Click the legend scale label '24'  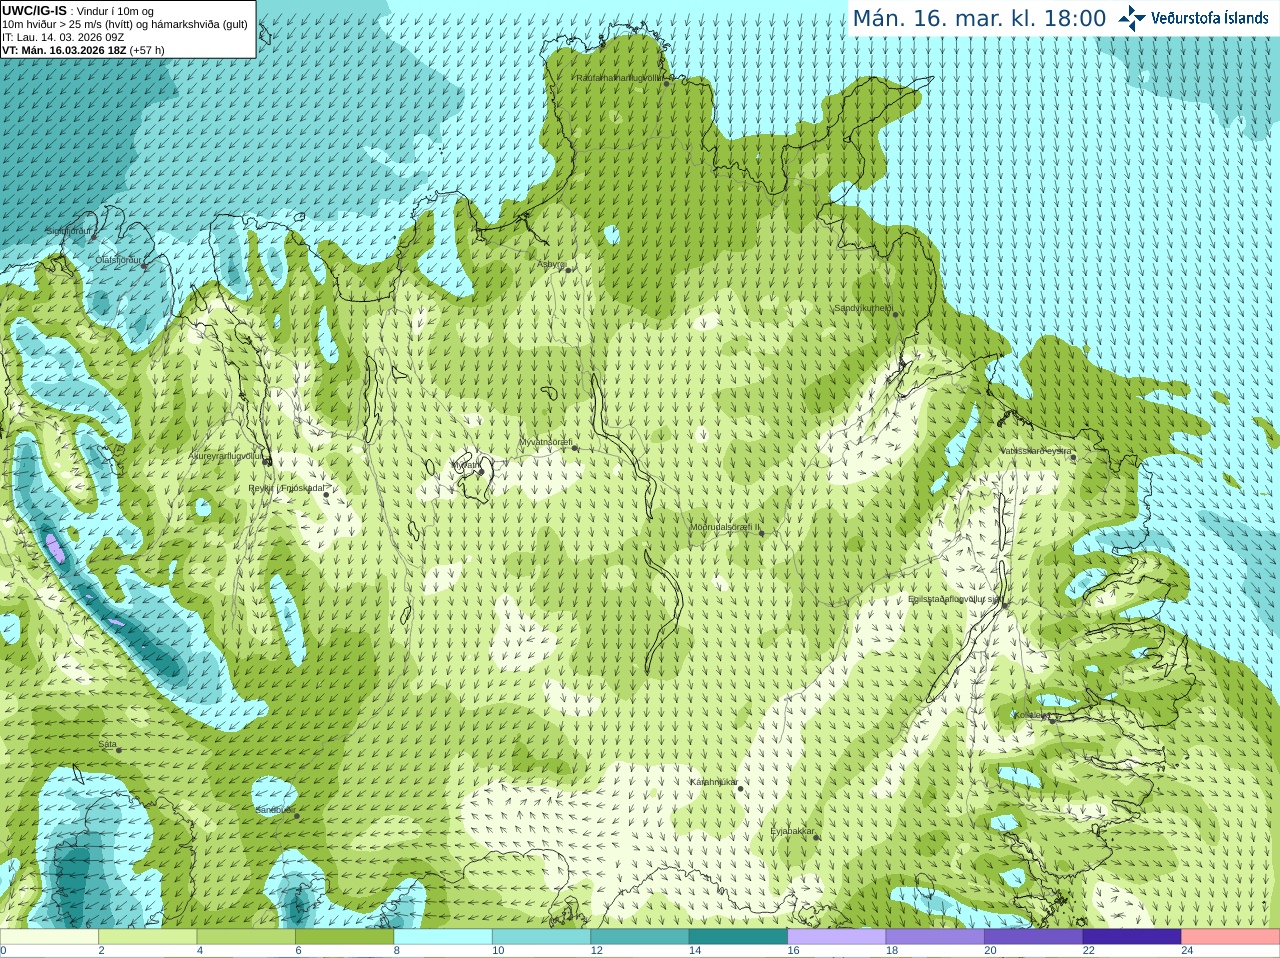pyautogui.click(x=1187, y=951)
